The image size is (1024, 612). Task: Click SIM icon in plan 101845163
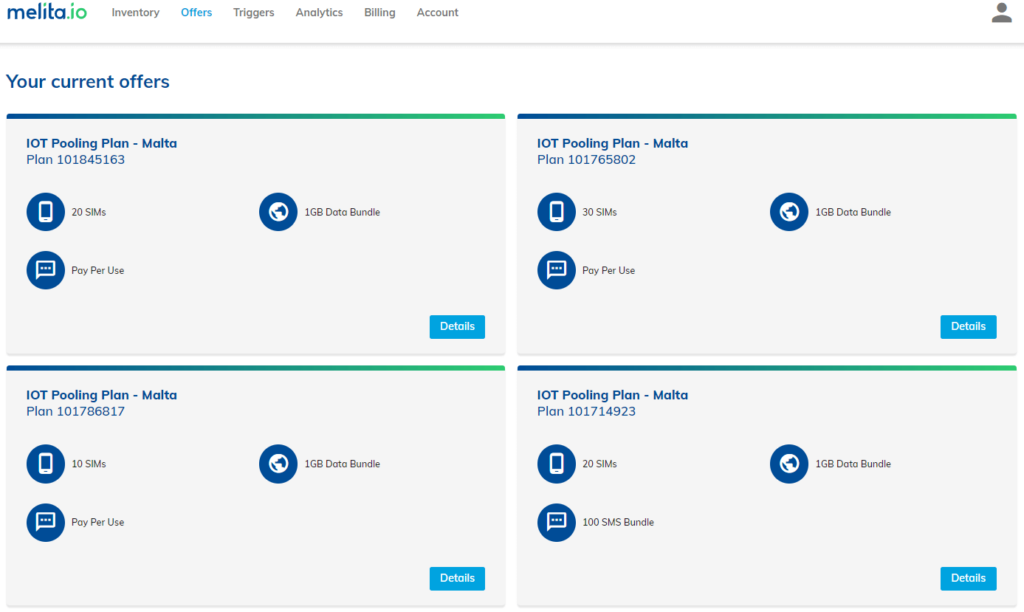(x=45, y=212)
